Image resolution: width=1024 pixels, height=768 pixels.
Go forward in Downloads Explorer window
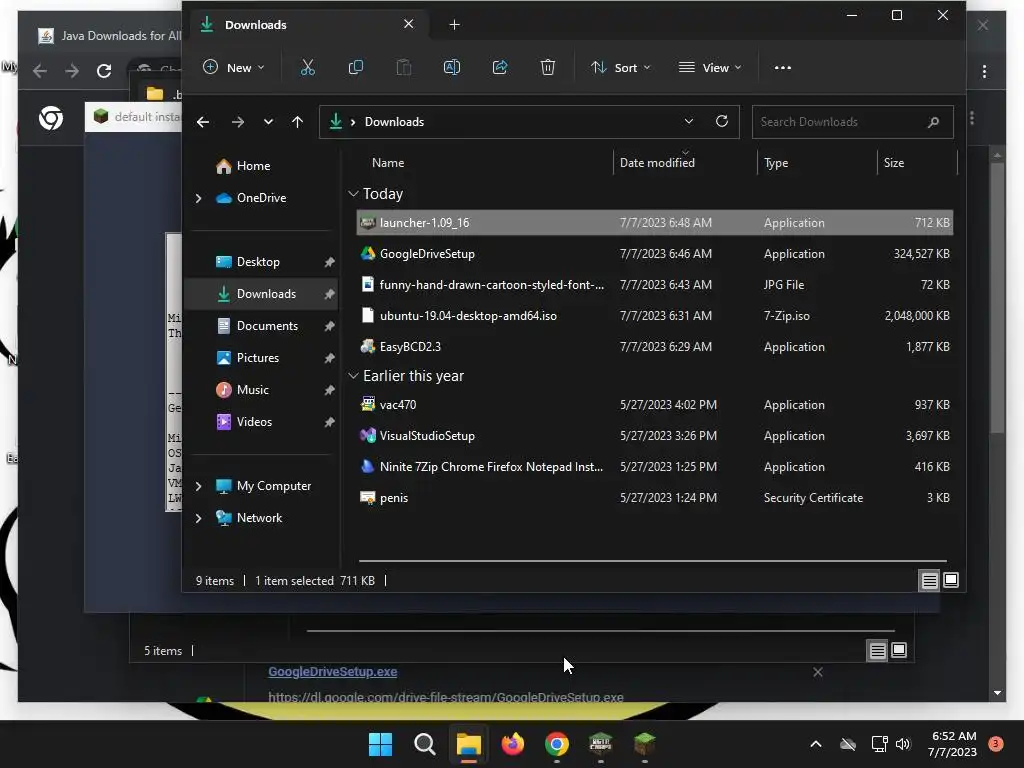click(238, 122)
